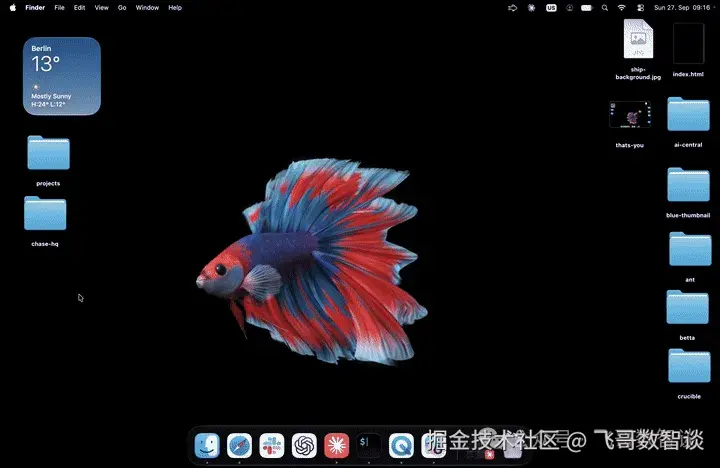
Task: Open Finder from the dock
Action: click(207, 445)
